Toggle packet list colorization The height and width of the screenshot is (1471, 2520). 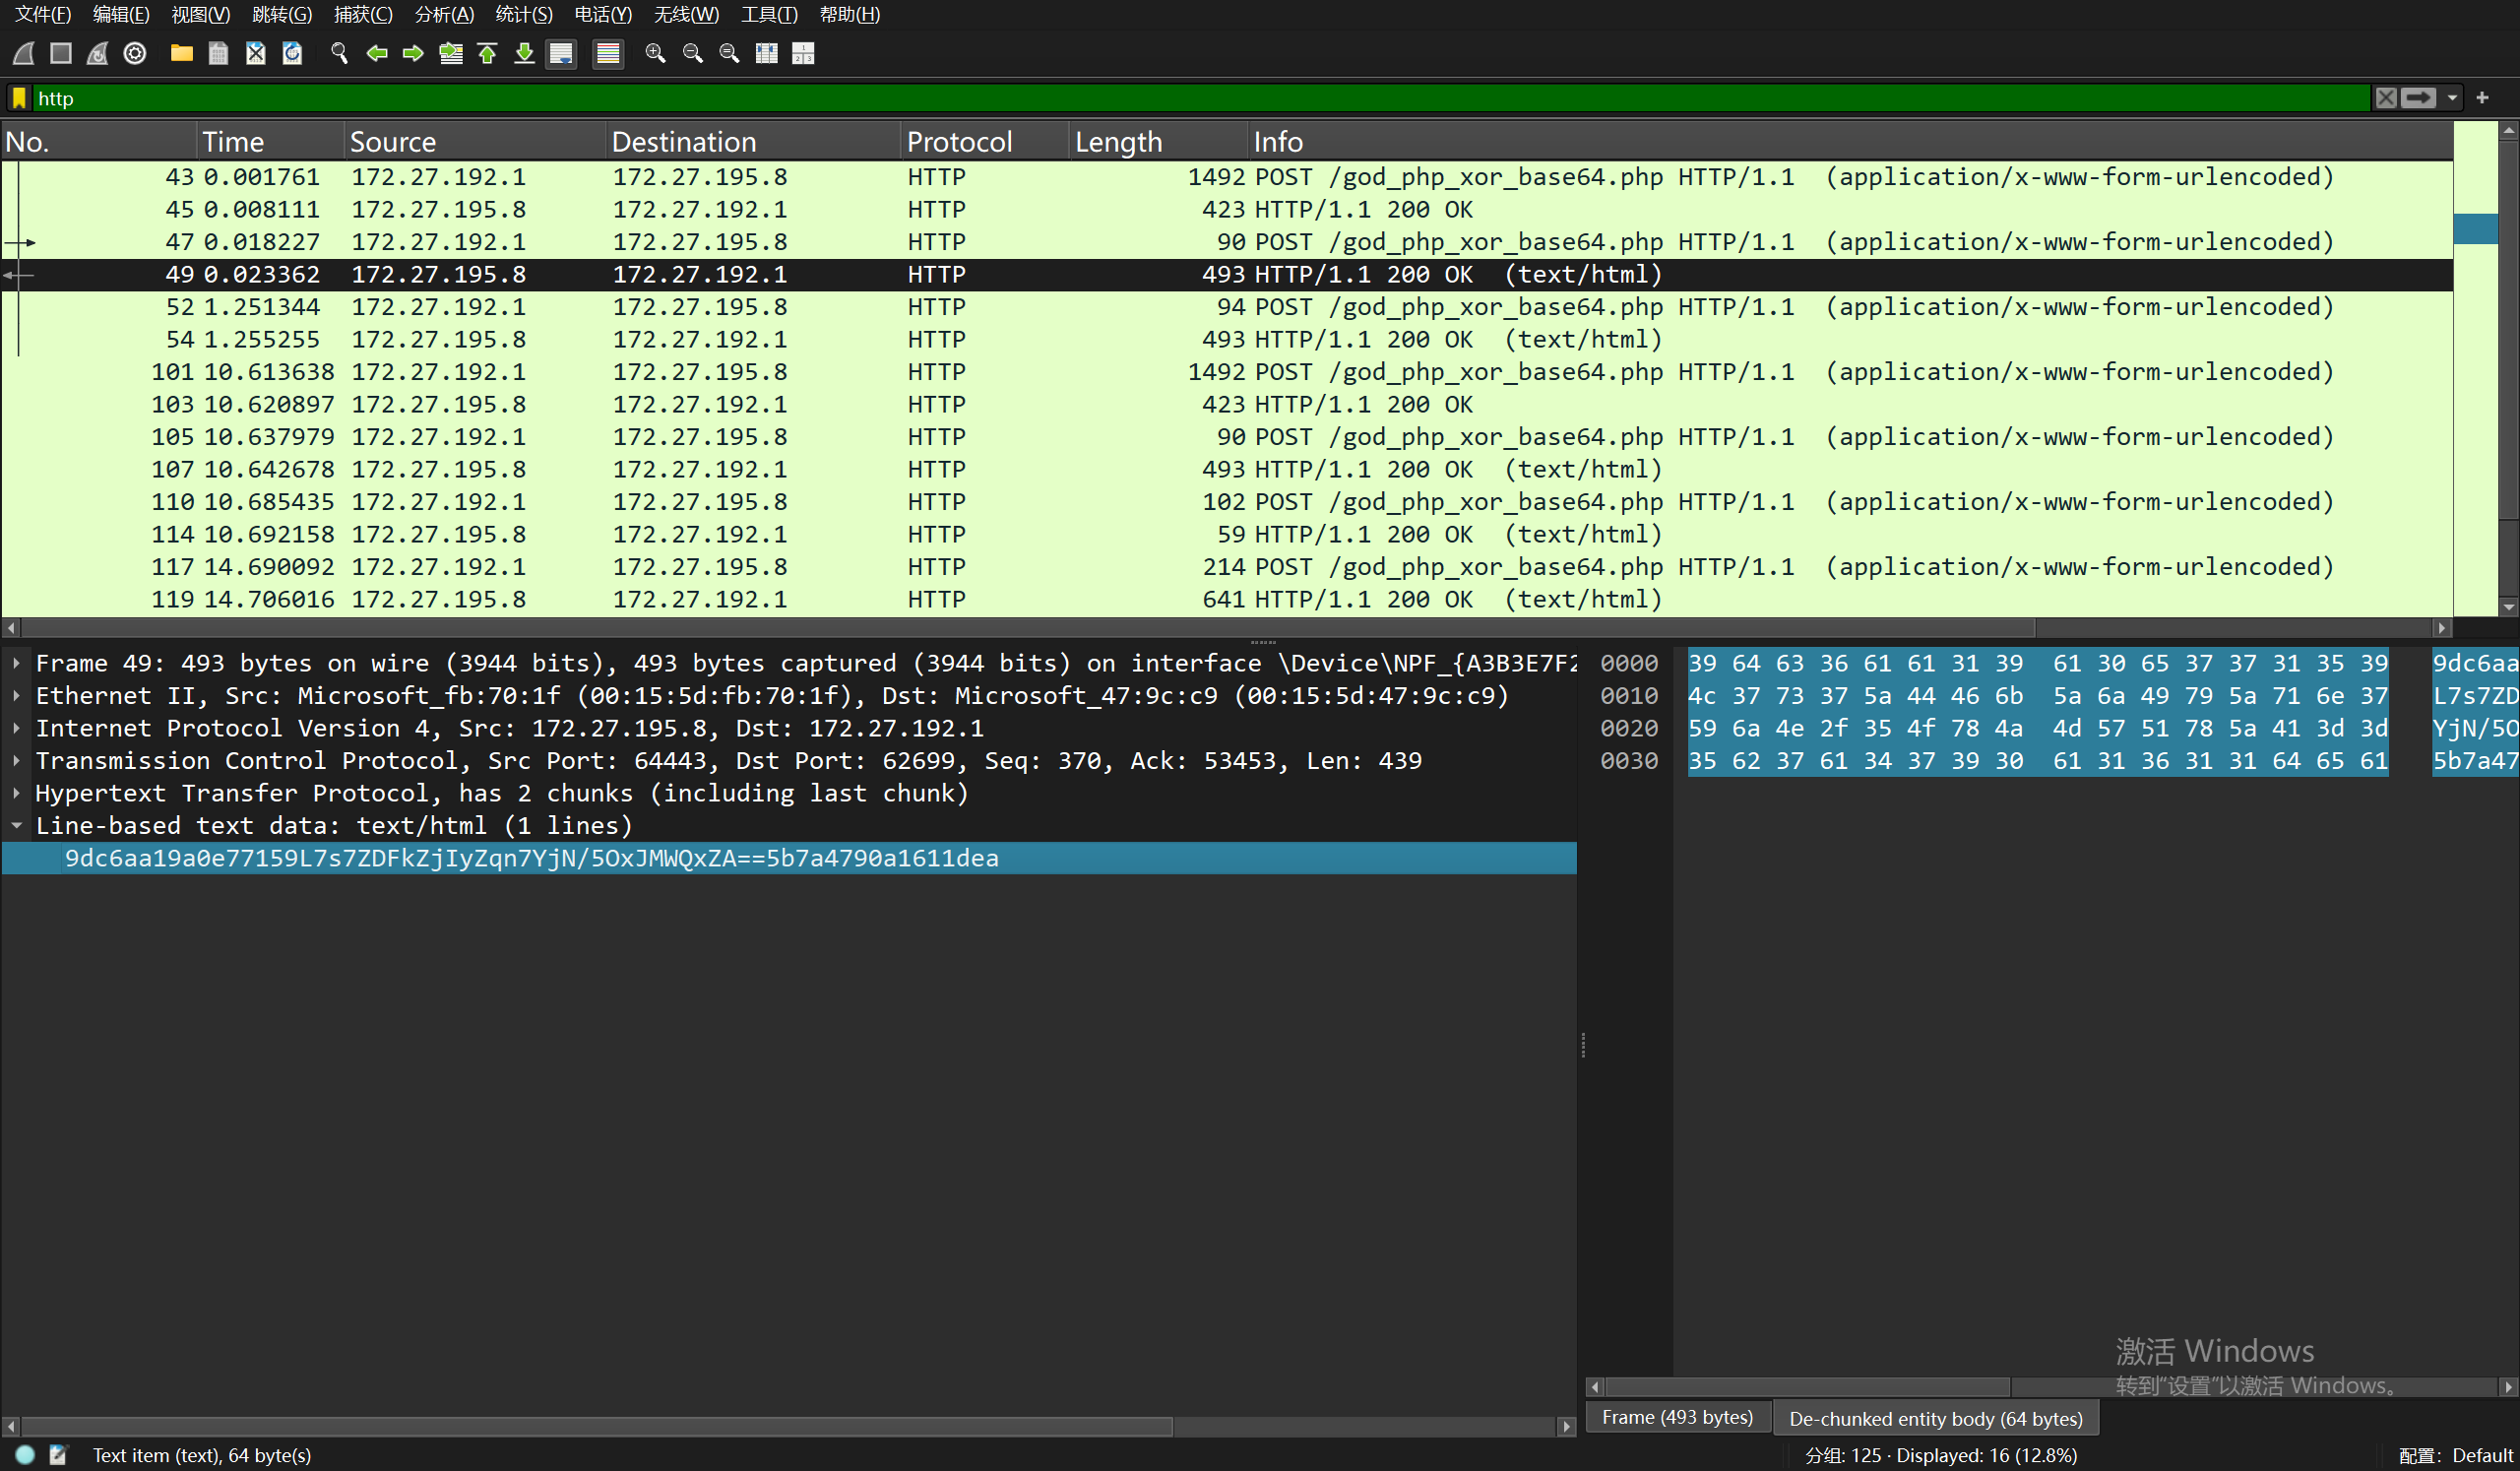tap(607, 53)
